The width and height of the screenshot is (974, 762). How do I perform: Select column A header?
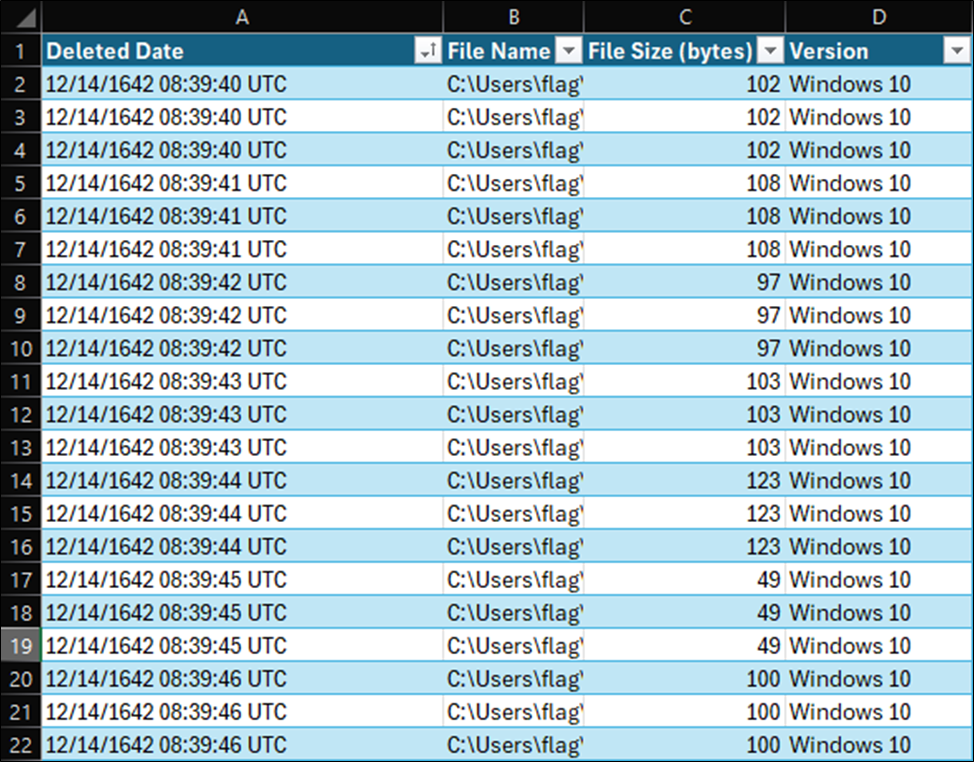point(242,16)
